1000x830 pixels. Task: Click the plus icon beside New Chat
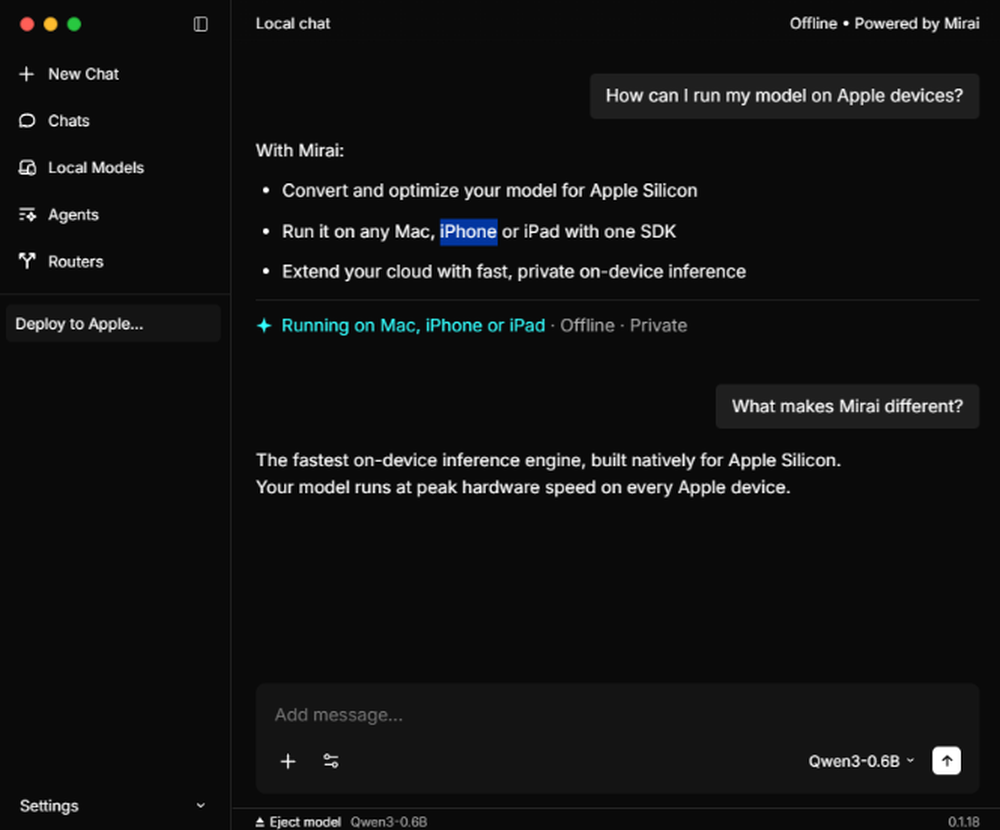(x=27, y=74)
